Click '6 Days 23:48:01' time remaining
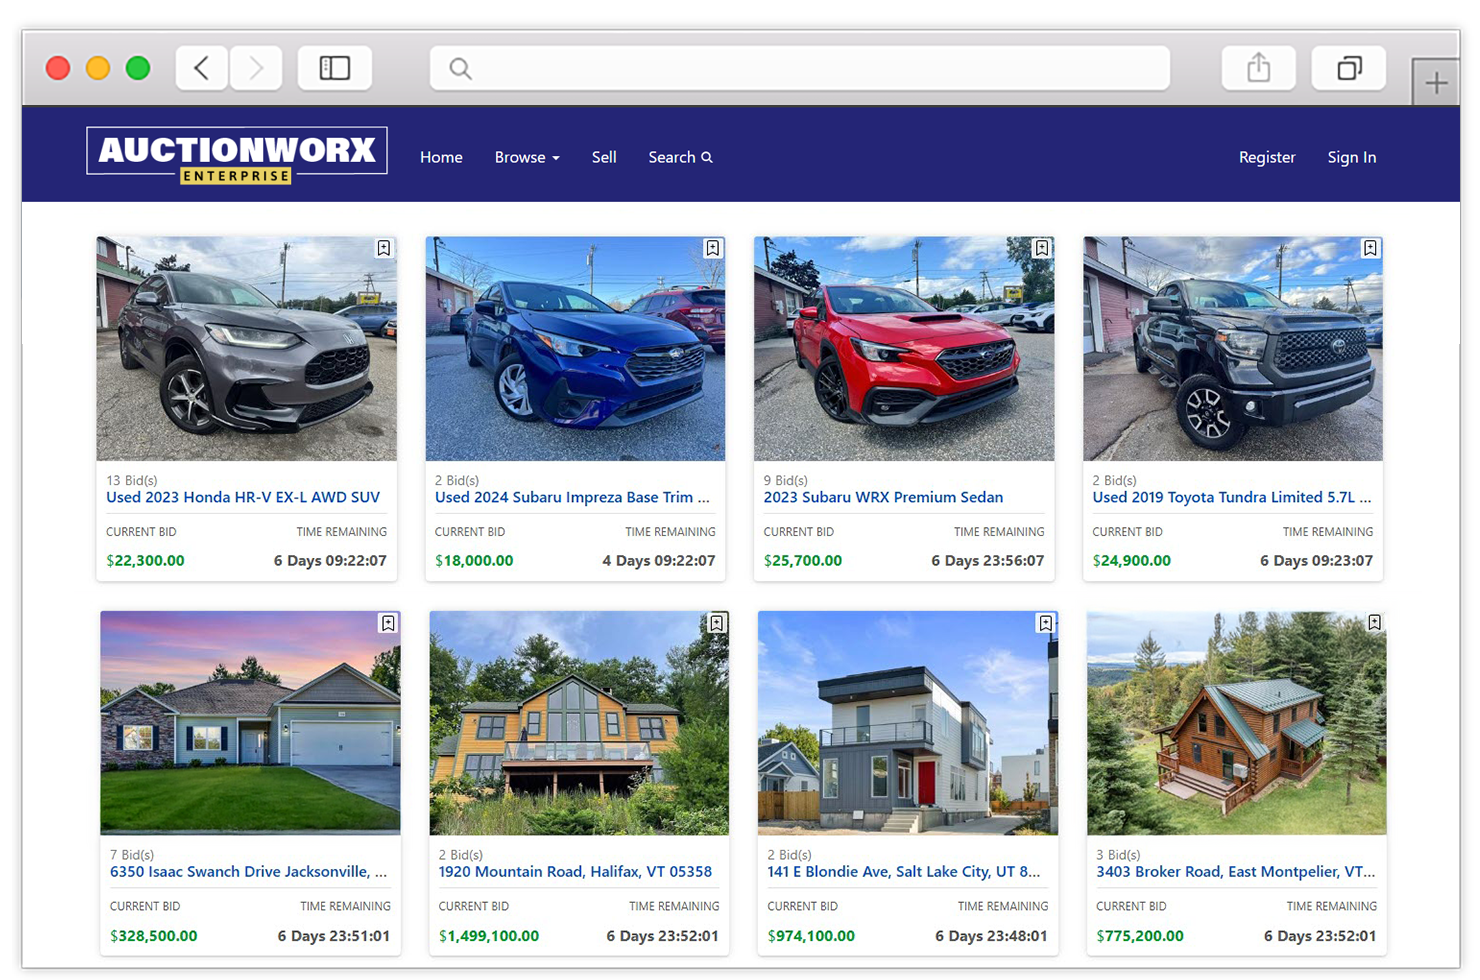Screen dimensions: 1480x980 tap(991, 936)
